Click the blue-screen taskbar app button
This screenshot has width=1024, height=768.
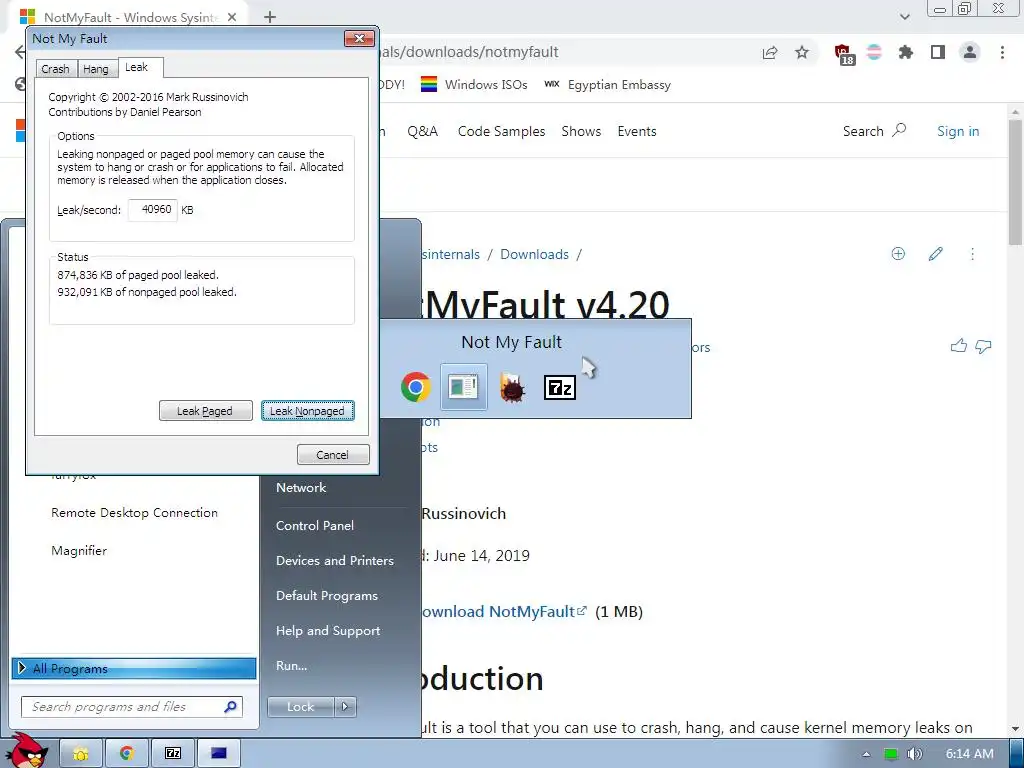(x=219, y=754)
